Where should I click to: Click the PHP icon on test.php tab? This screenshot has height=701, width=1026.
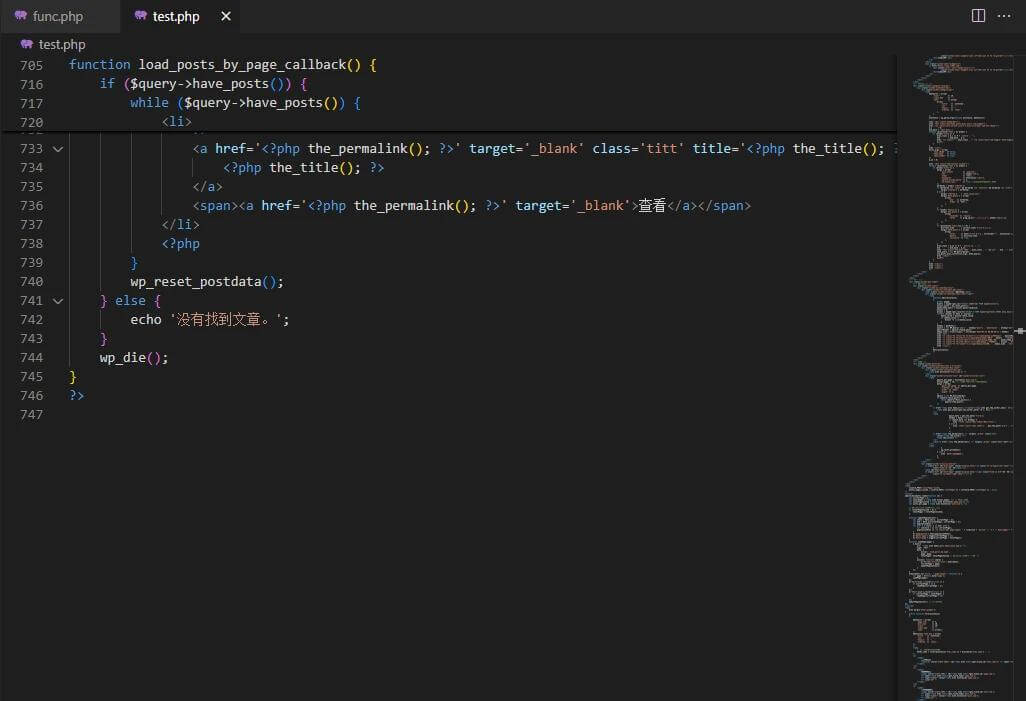(141, 16)
